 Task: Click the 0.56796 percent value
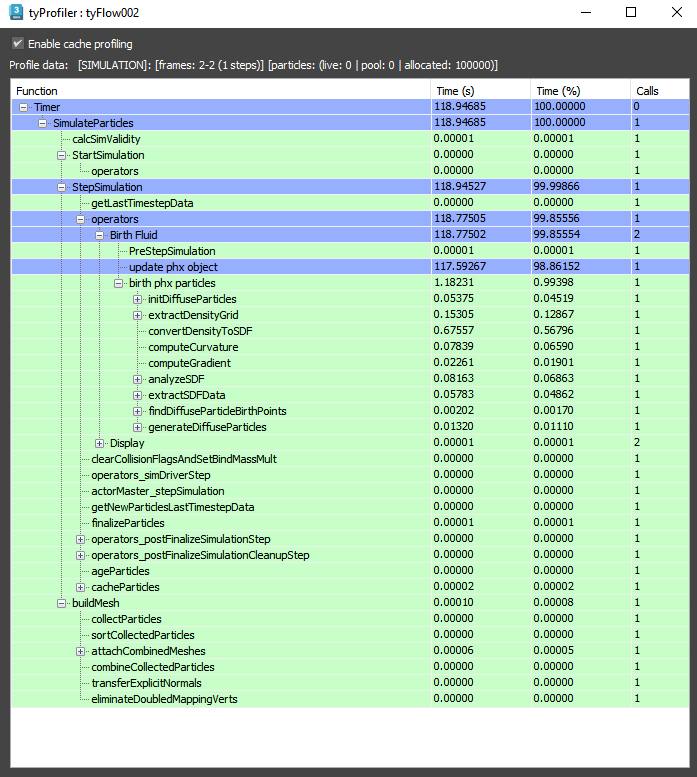click(553, 331)
